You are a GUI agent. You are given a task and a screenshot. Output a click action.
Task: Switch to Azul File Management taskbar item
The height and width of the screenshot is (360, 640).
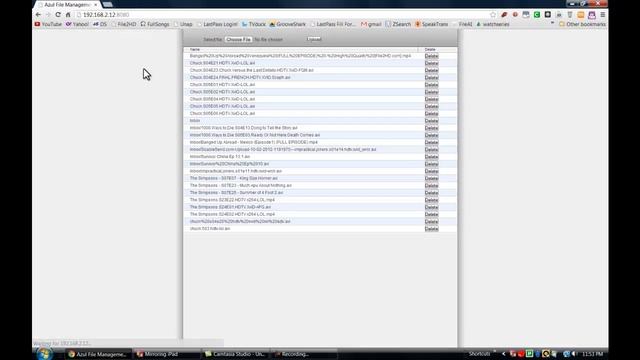(98, 354)
